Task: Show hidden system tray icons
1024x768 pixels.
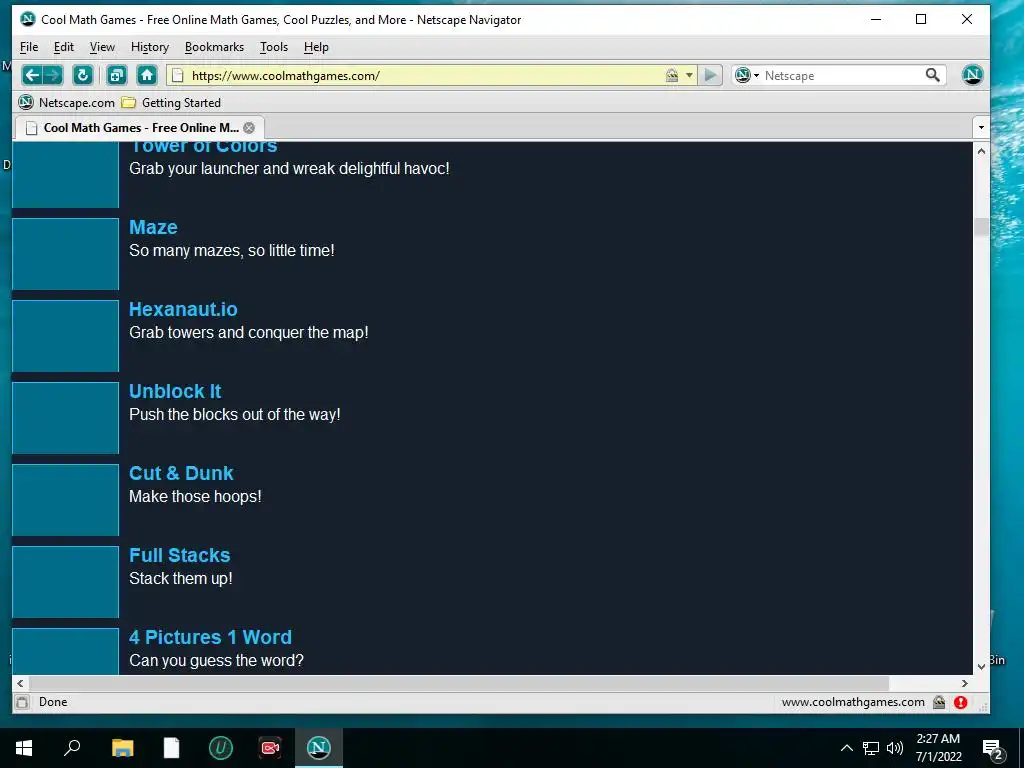Action: pyautogui.click(x=846, y=748)
